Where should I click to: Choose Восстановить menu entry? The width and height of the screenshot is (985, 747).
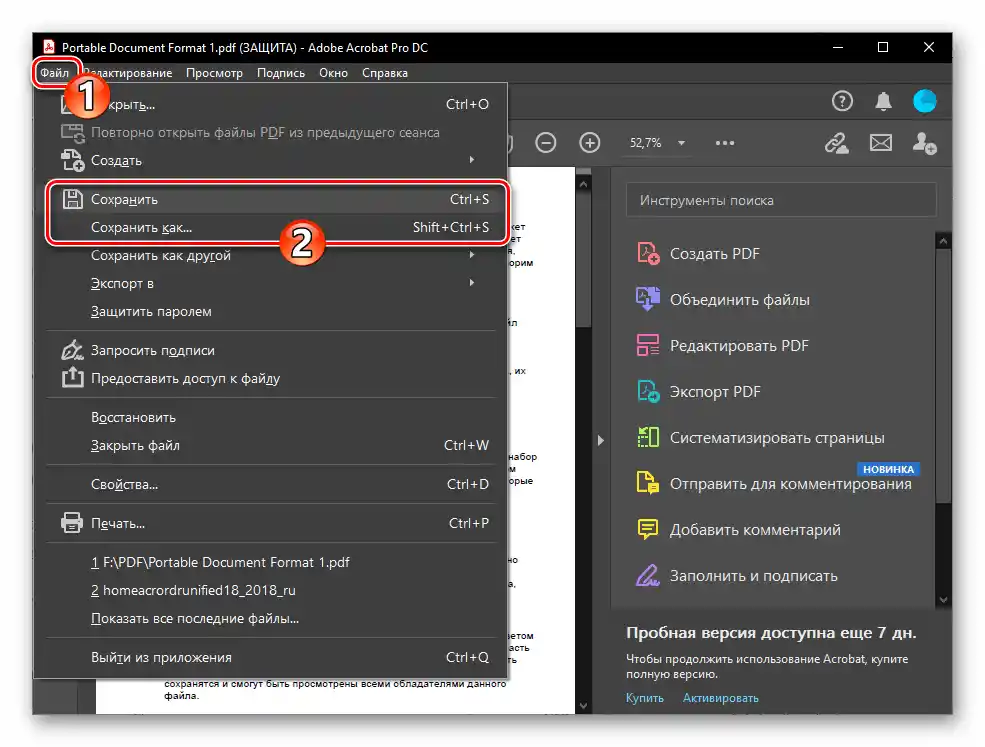pos(271,417)
